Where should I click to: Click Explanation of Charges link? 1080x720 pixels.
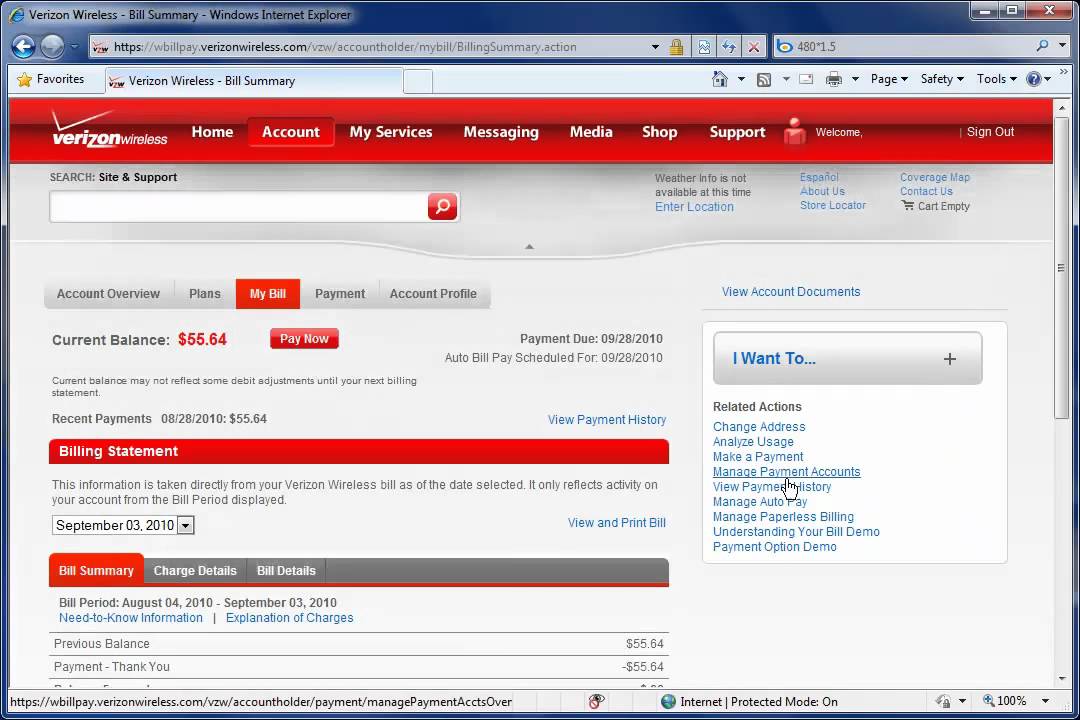tap(289, 618)
